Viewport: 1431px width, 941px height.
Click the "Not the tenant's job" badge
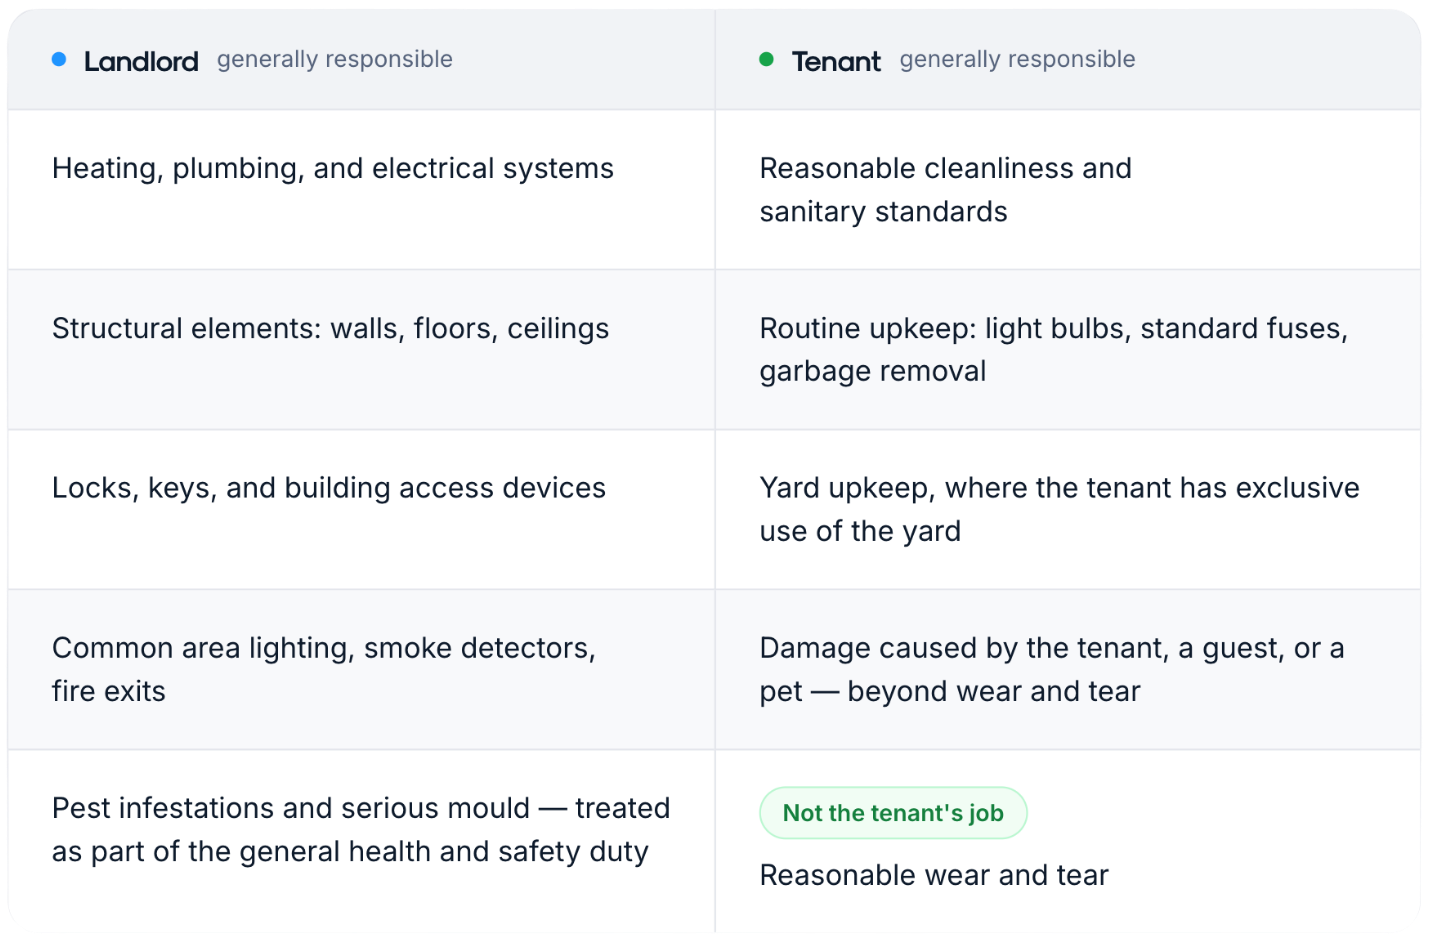click(893, 813)
